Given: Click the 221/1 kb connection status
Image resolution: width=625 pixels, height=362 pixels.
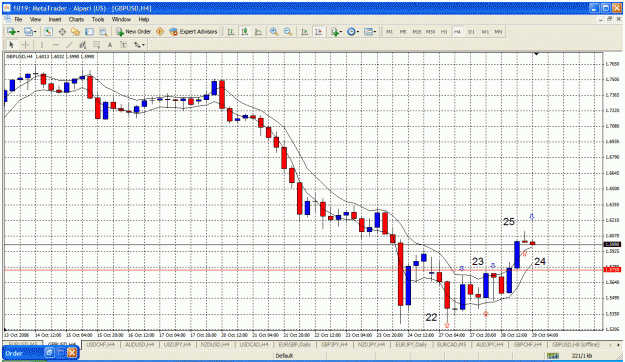Looking at the screenshot, I should tap(582, 356).
